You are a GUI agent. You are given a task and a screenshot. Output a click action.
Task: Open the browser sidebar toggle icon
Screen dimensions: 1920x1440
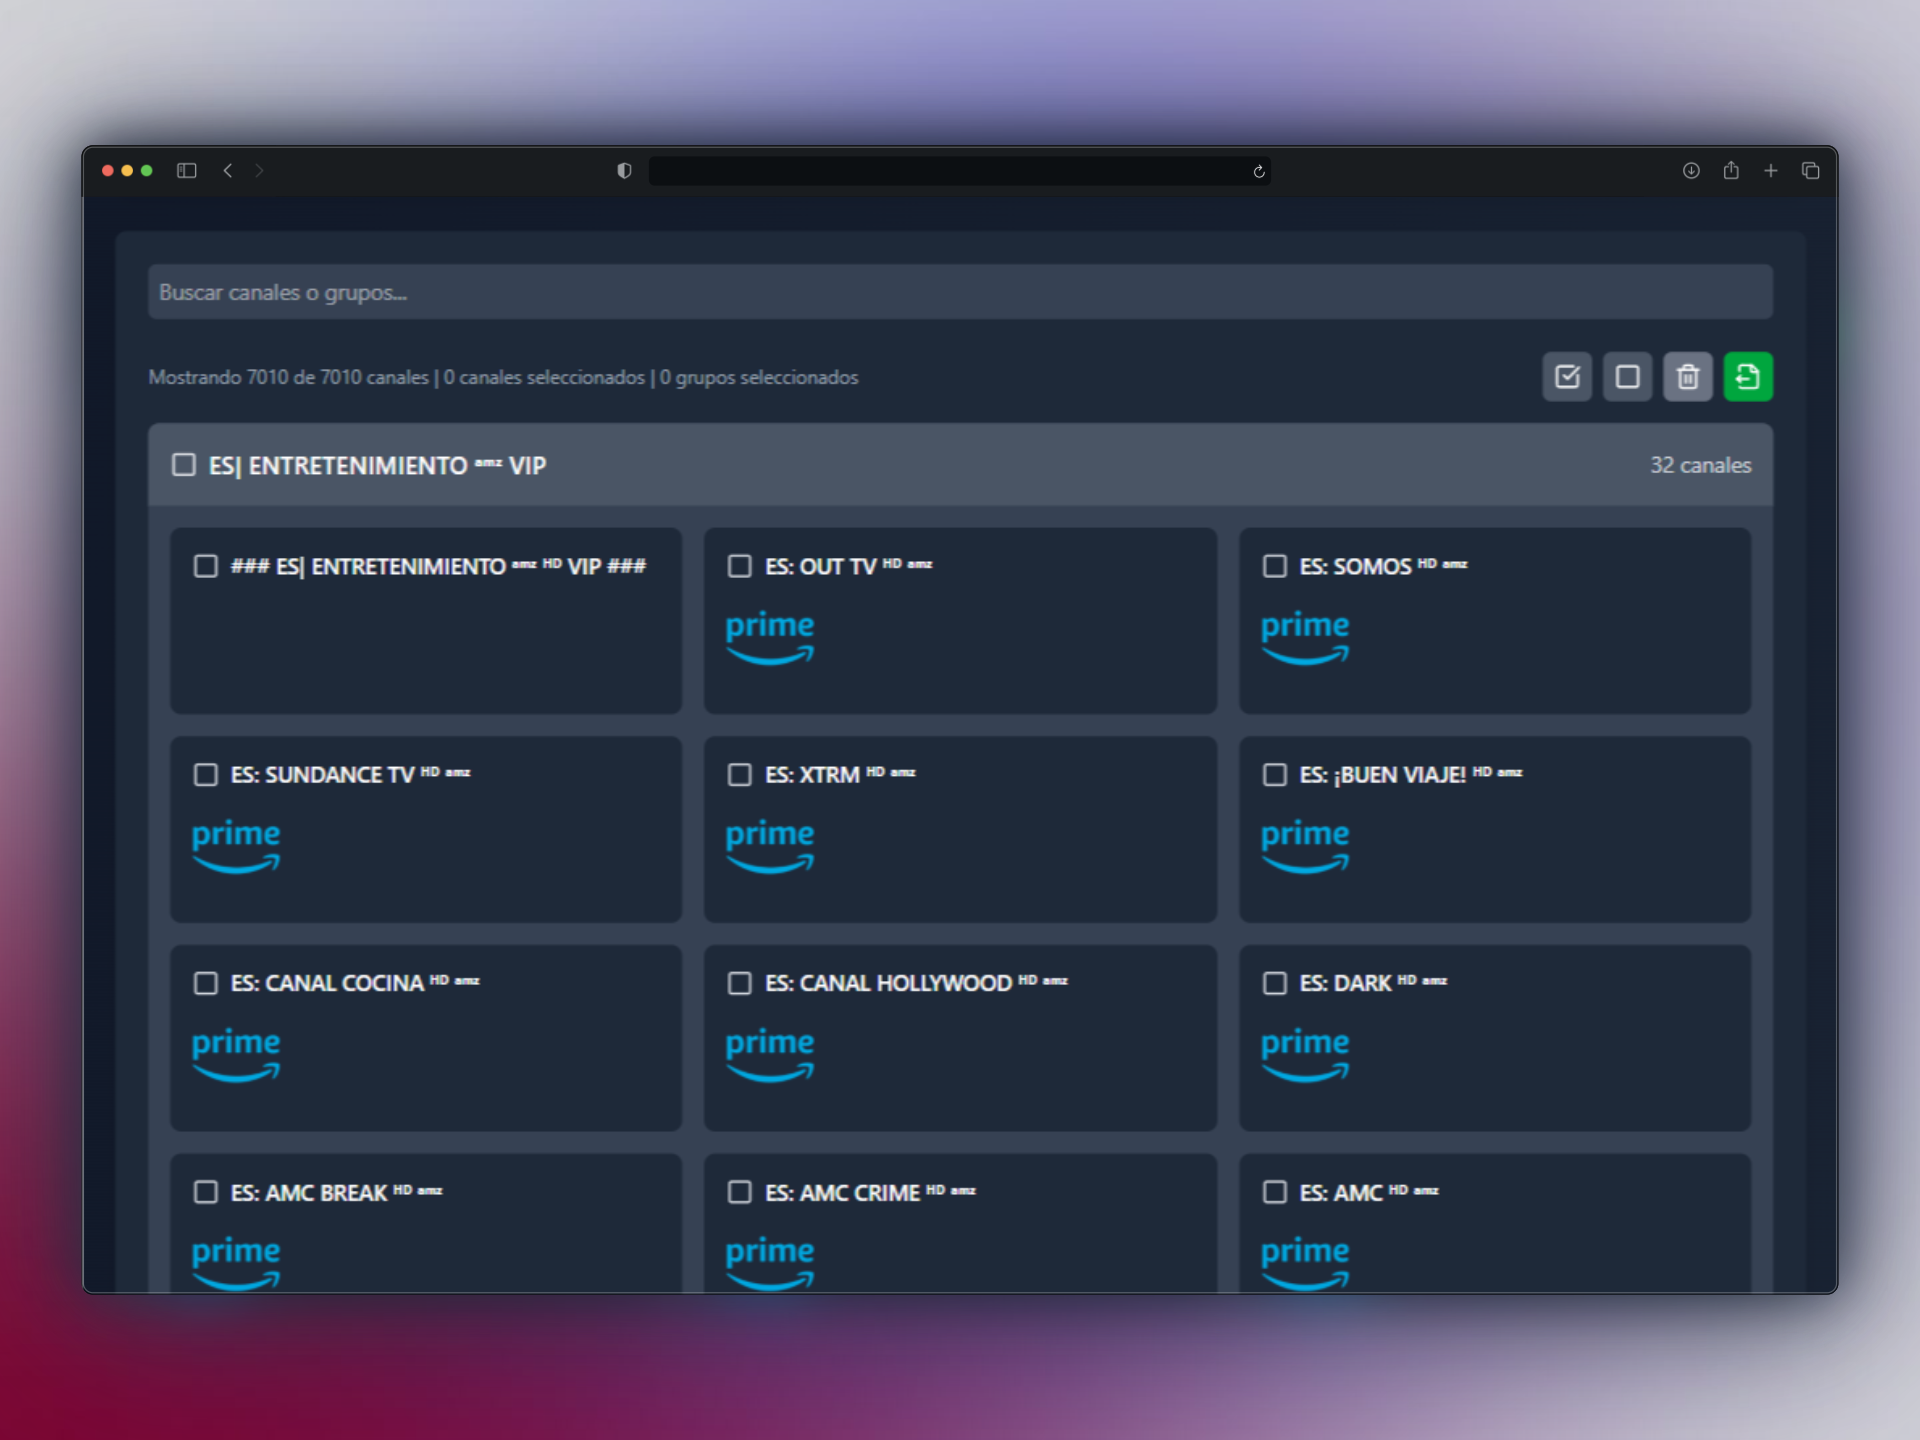pyautogui.click(x=186, y=171)
